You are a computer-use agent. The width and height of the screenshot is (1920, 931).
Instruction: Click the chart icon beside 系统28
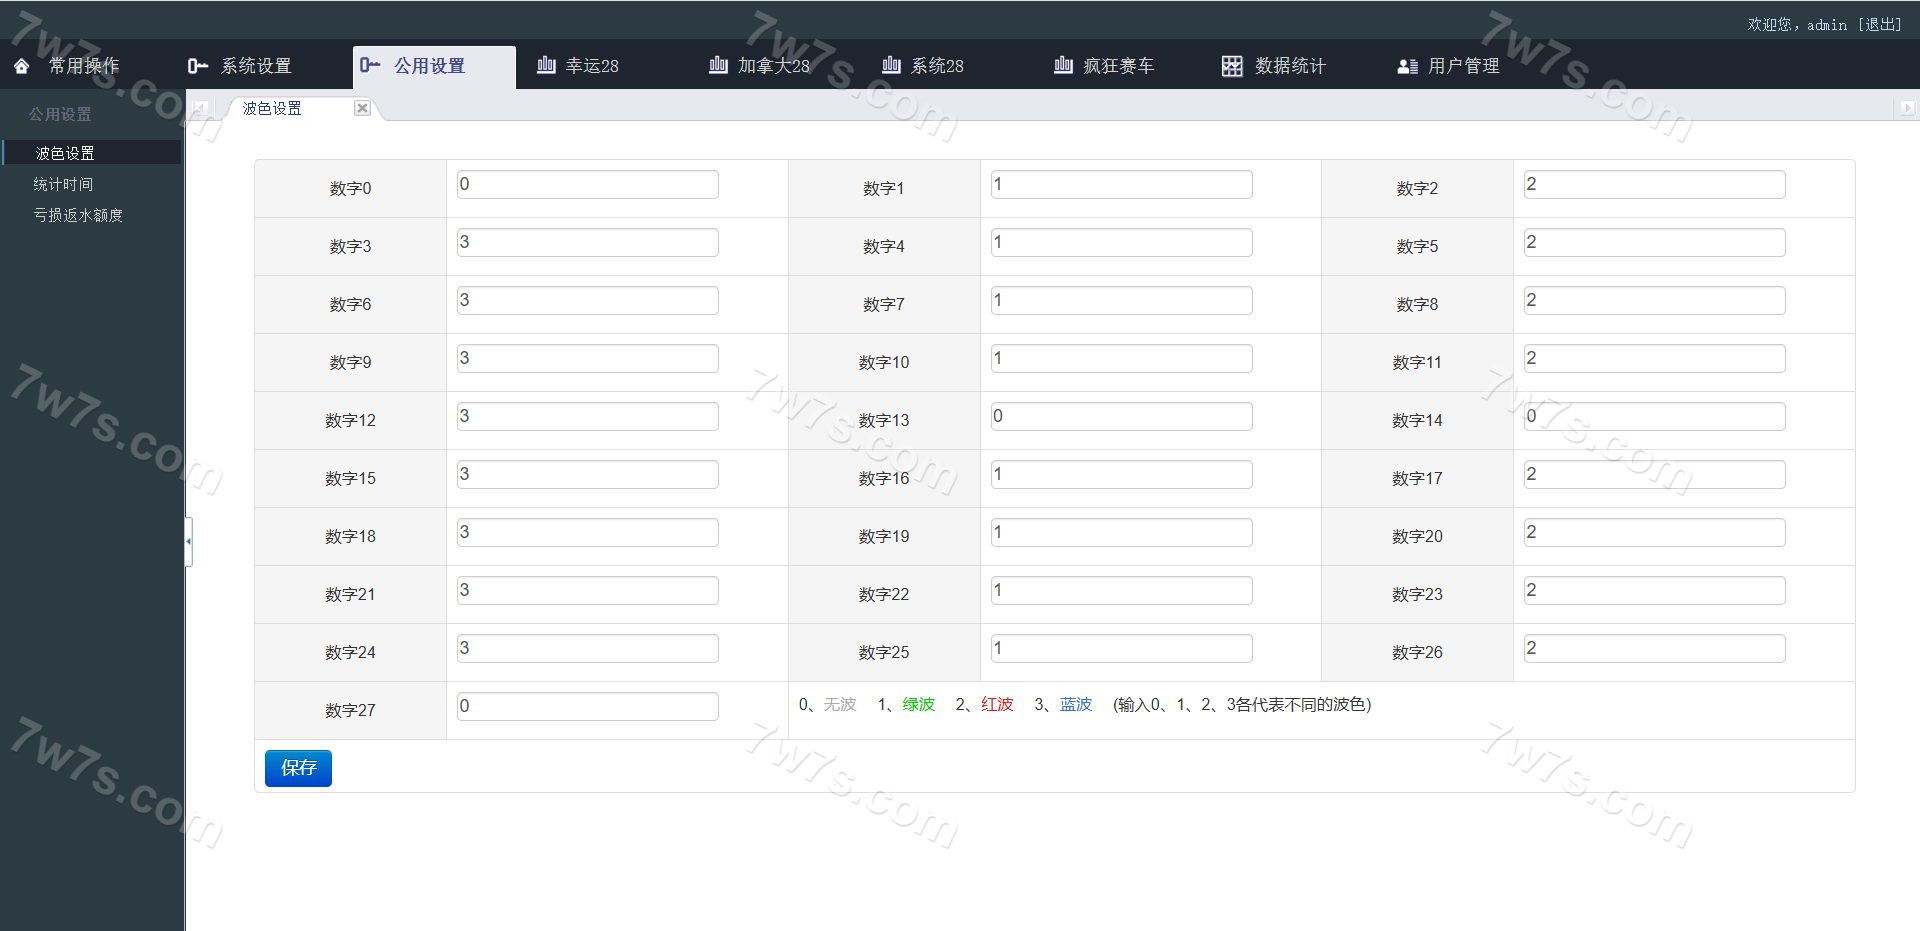(x=891, y=65)
